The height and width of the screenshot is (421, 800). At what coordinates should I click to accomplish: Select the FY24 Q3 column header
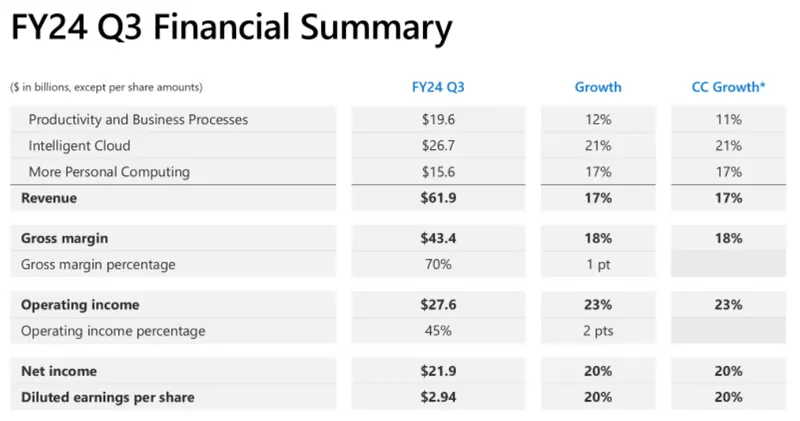438,87
